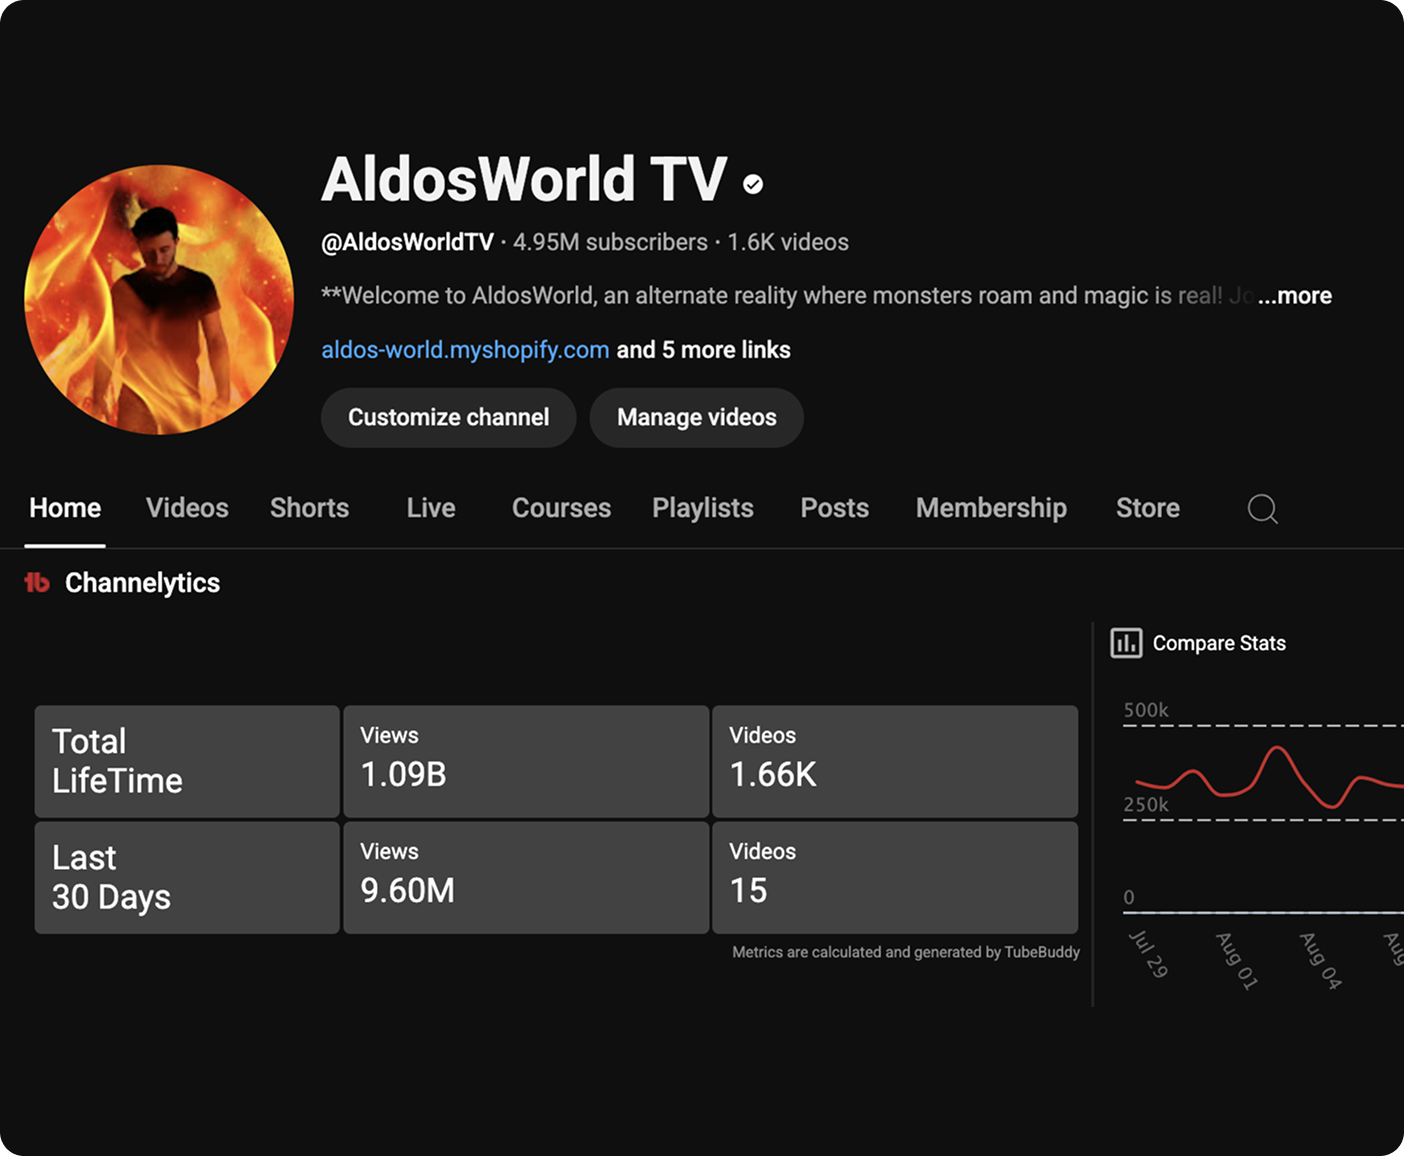Switch to the Shorts tab
Viewport: 1404px width, 1156px height.
pos(309,508)
